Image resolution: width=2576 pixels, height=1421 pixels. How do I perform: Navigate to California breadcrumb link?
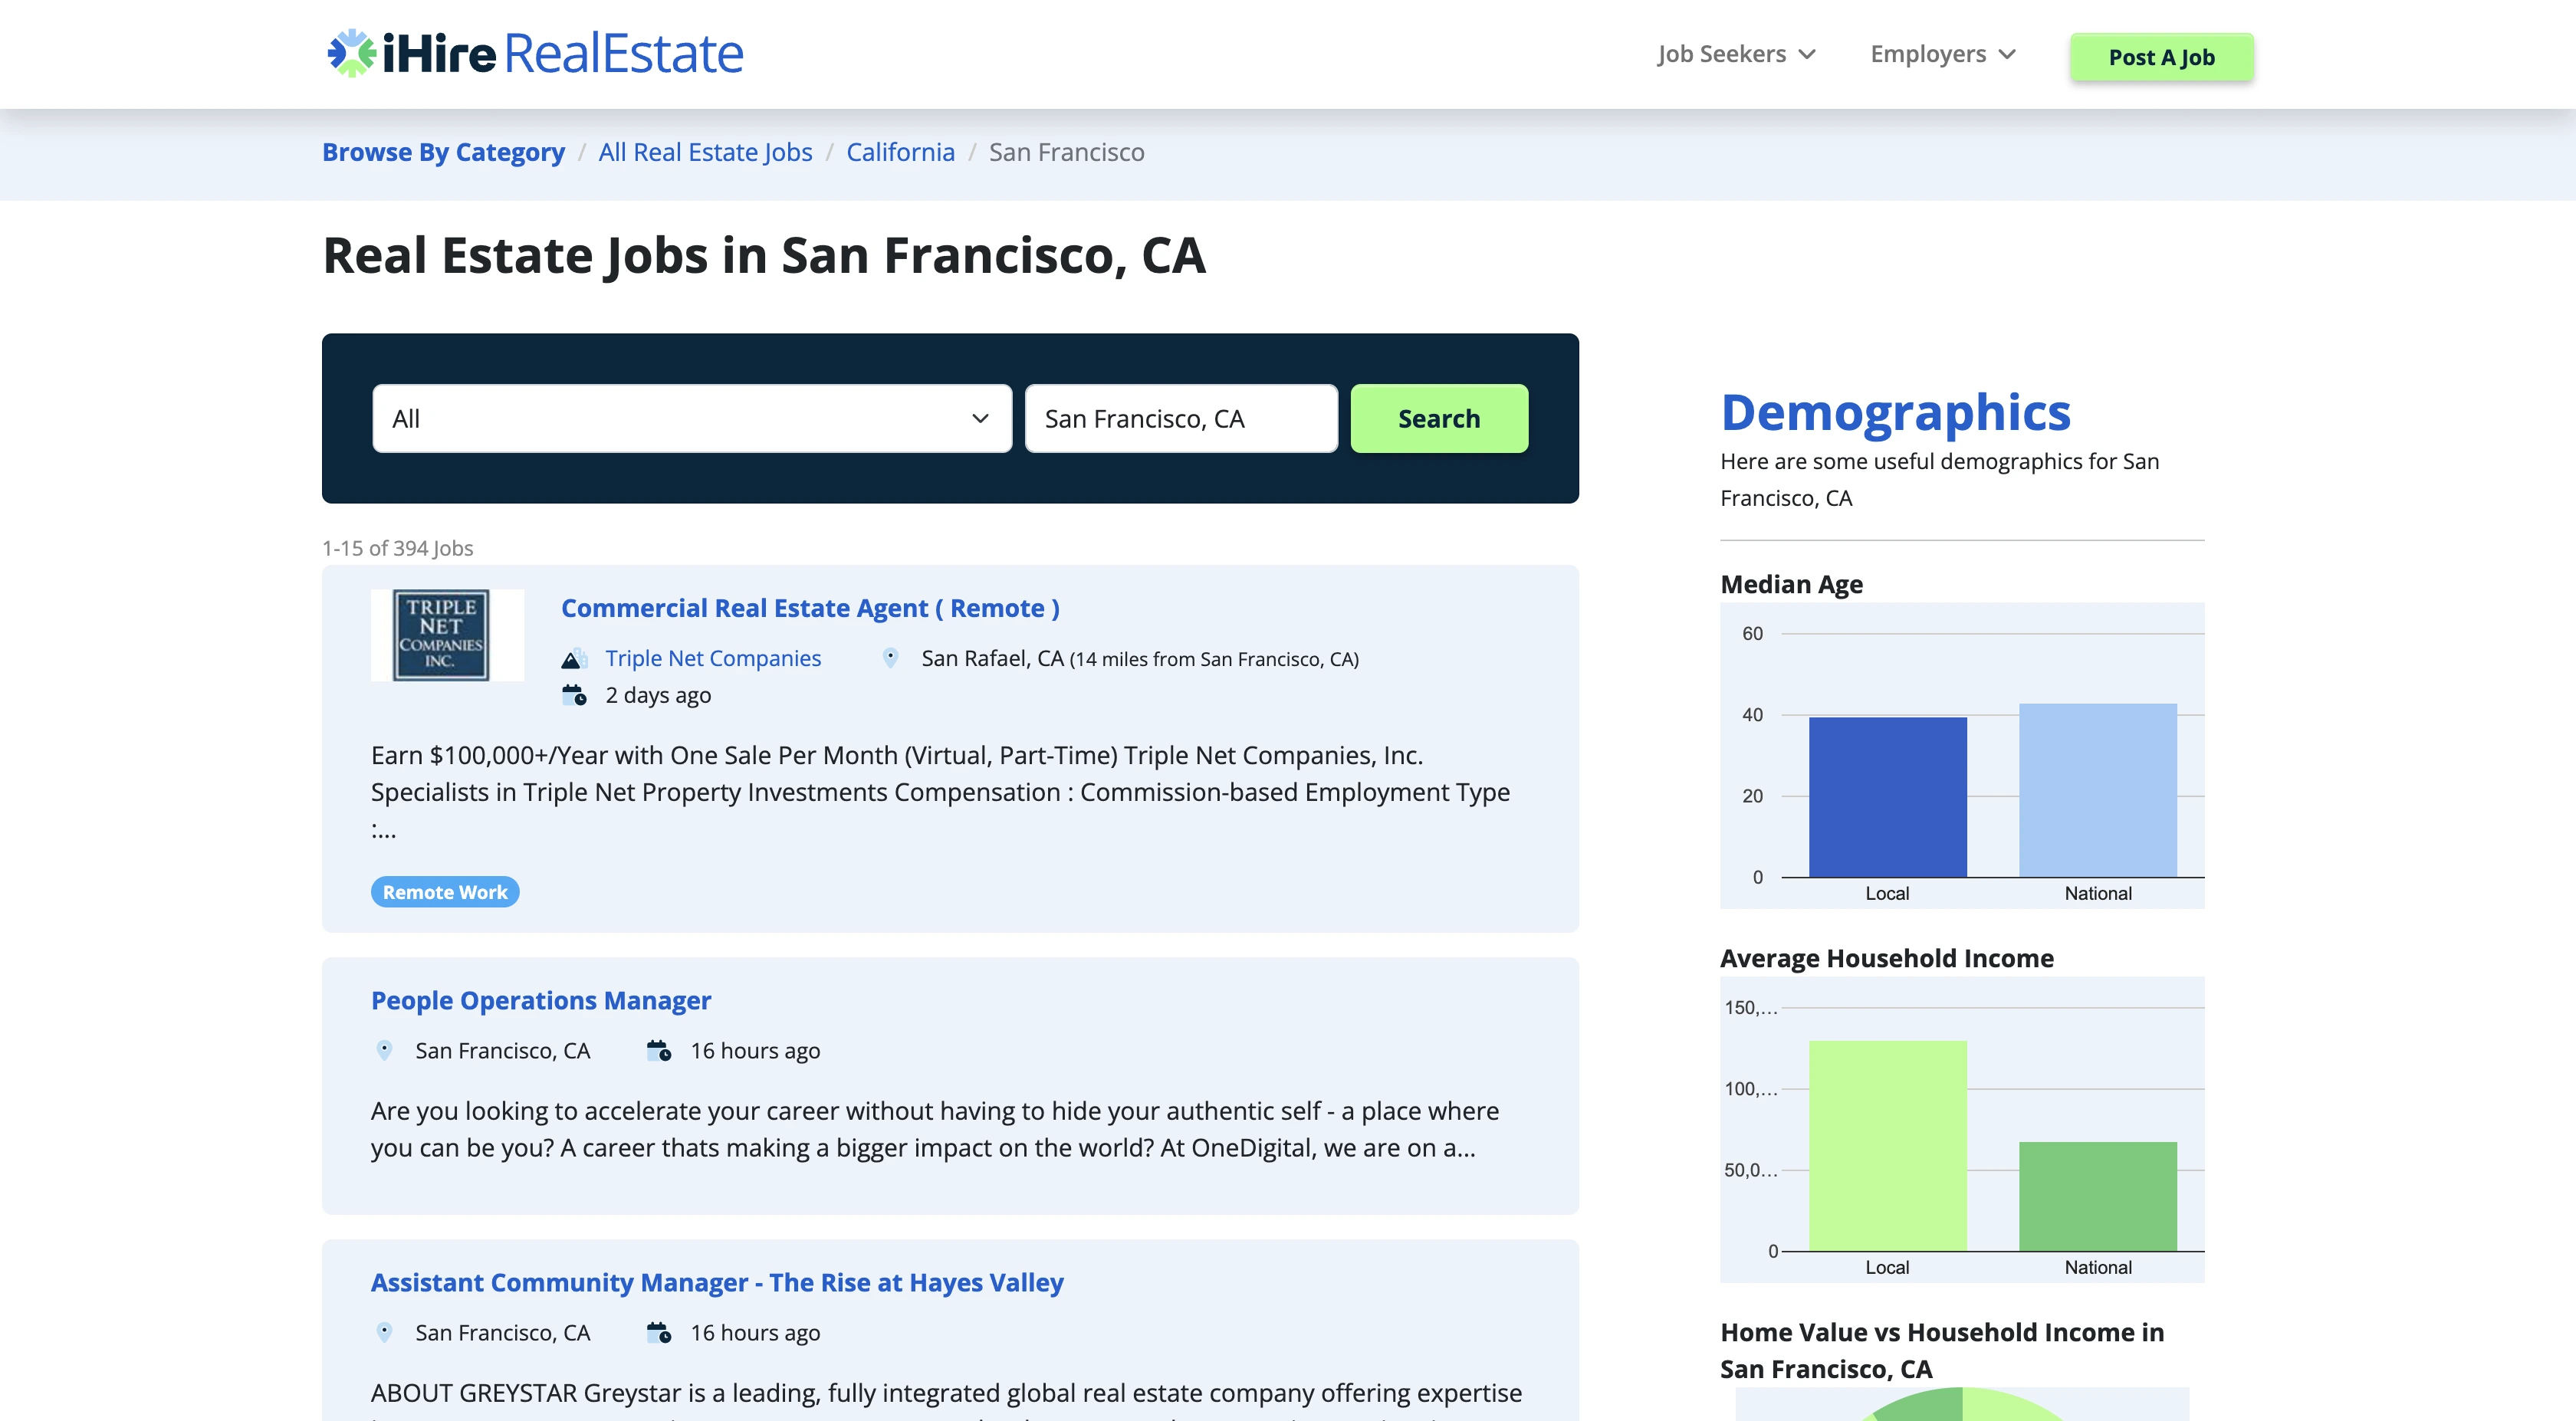(x=900, y=152)
